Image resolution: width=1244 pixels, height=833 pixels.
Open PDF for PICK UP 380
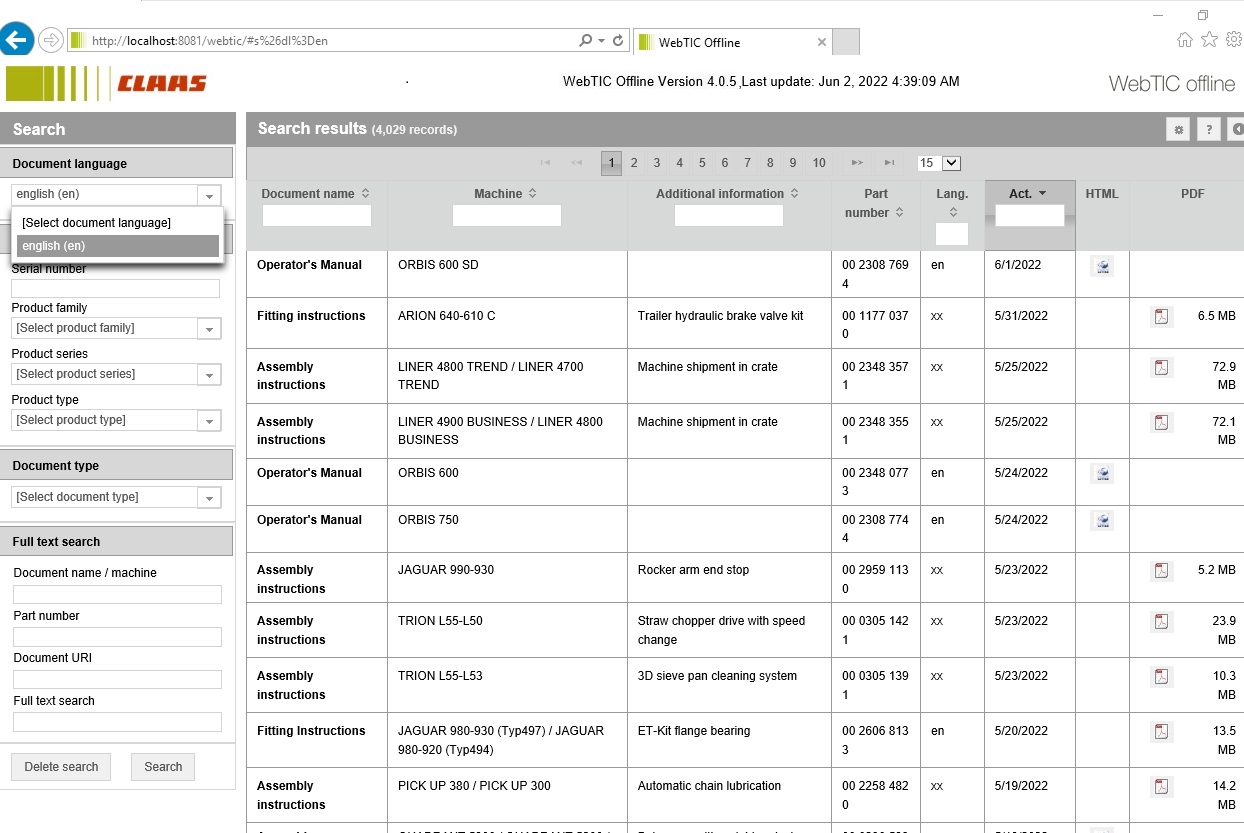[x=1162, y=787]
